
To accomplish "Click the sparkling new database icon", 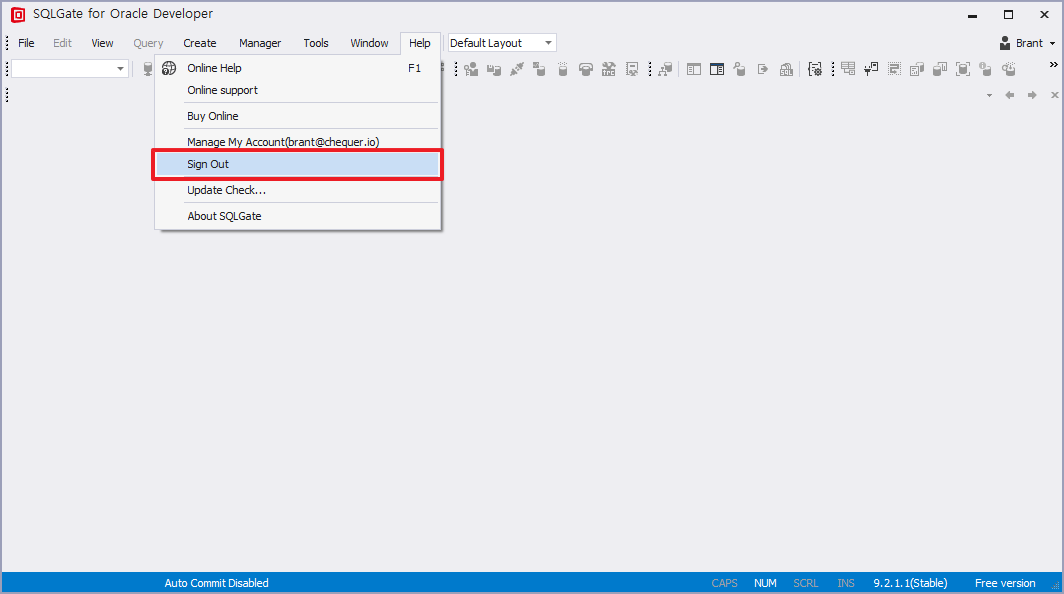I will [x=563, y=69].
